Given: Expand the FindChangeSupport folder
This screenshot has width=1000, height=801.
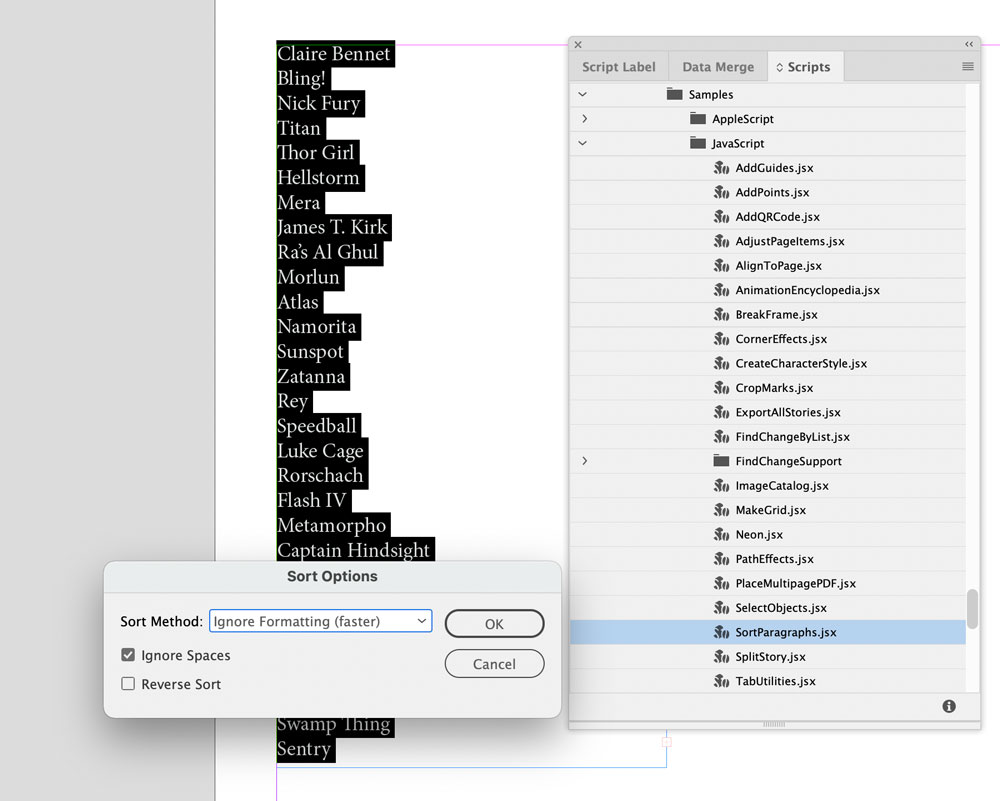Looking at the screenshot, I should click(x=585, y=460).
